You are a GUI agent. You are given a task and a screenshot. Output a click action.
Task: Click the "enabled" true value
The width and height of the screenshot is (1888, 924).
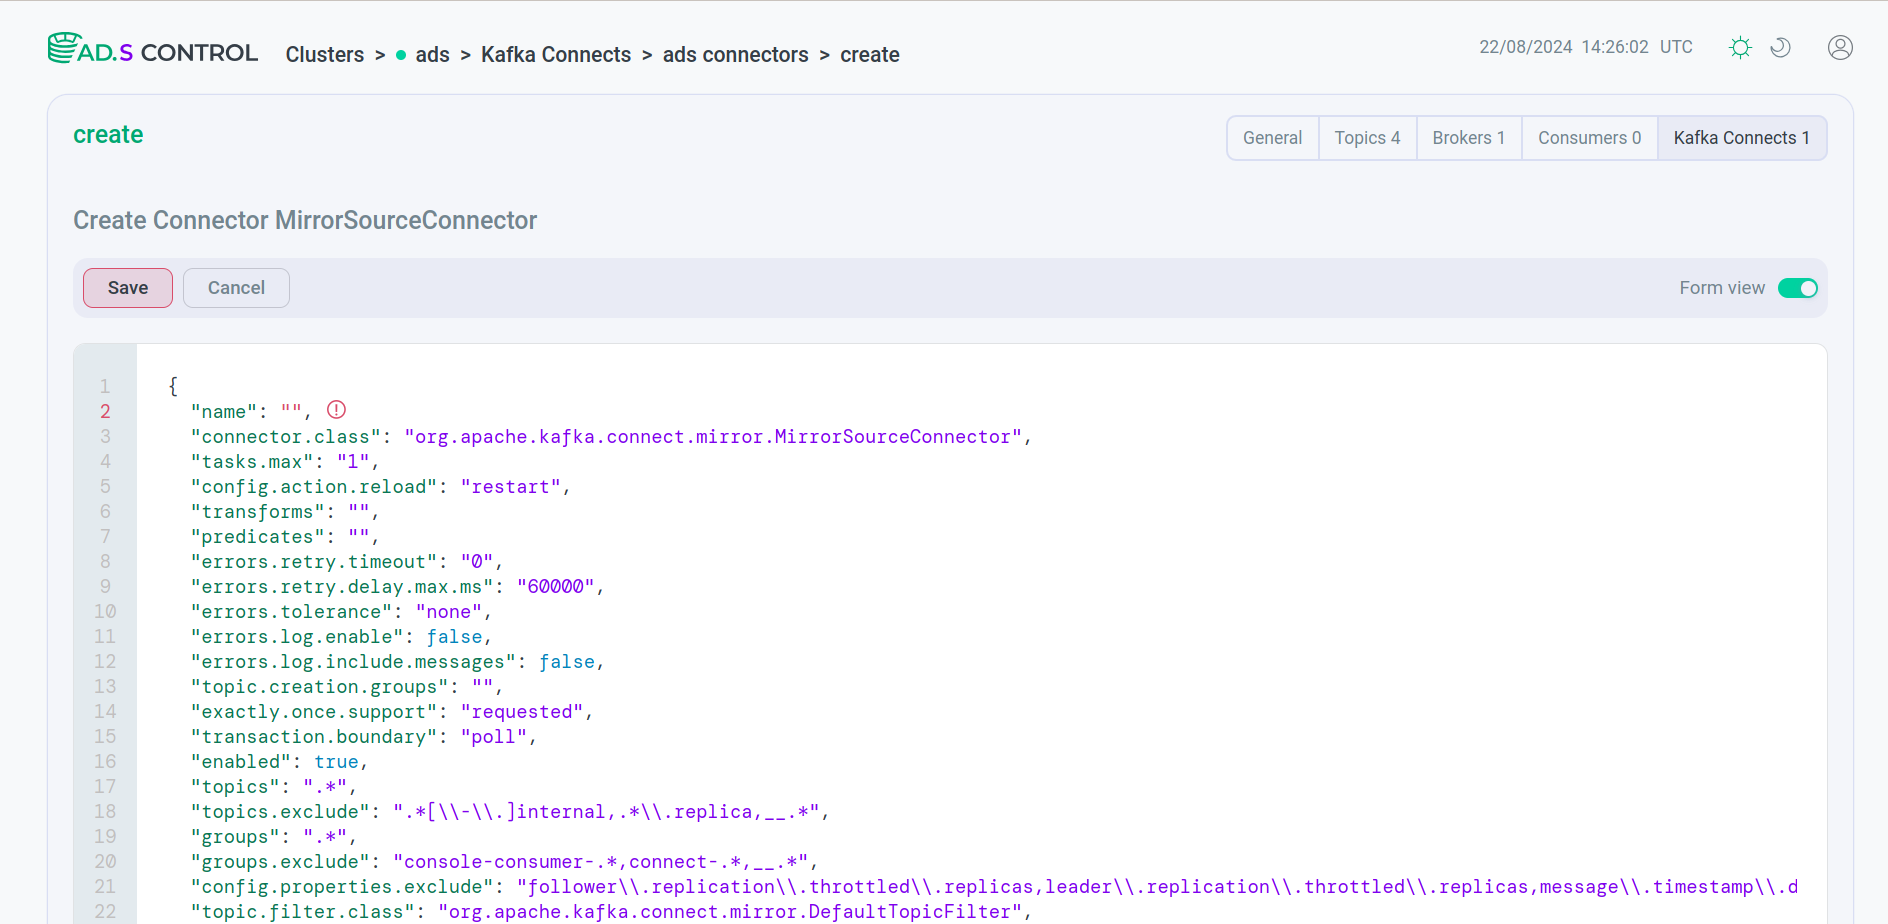point(337,761)
